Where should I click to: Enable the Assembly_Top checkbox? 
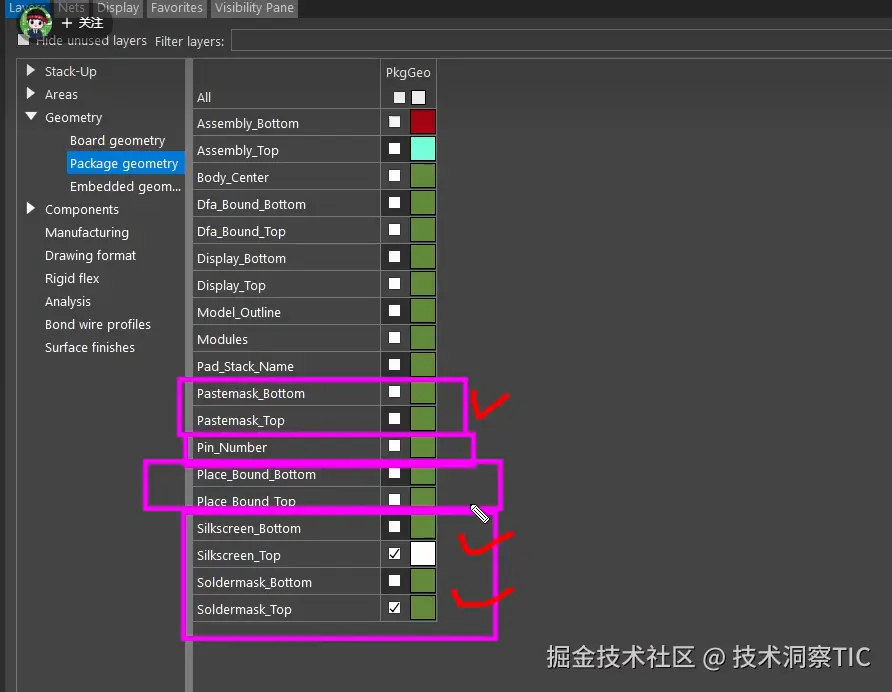coord(394,149)
